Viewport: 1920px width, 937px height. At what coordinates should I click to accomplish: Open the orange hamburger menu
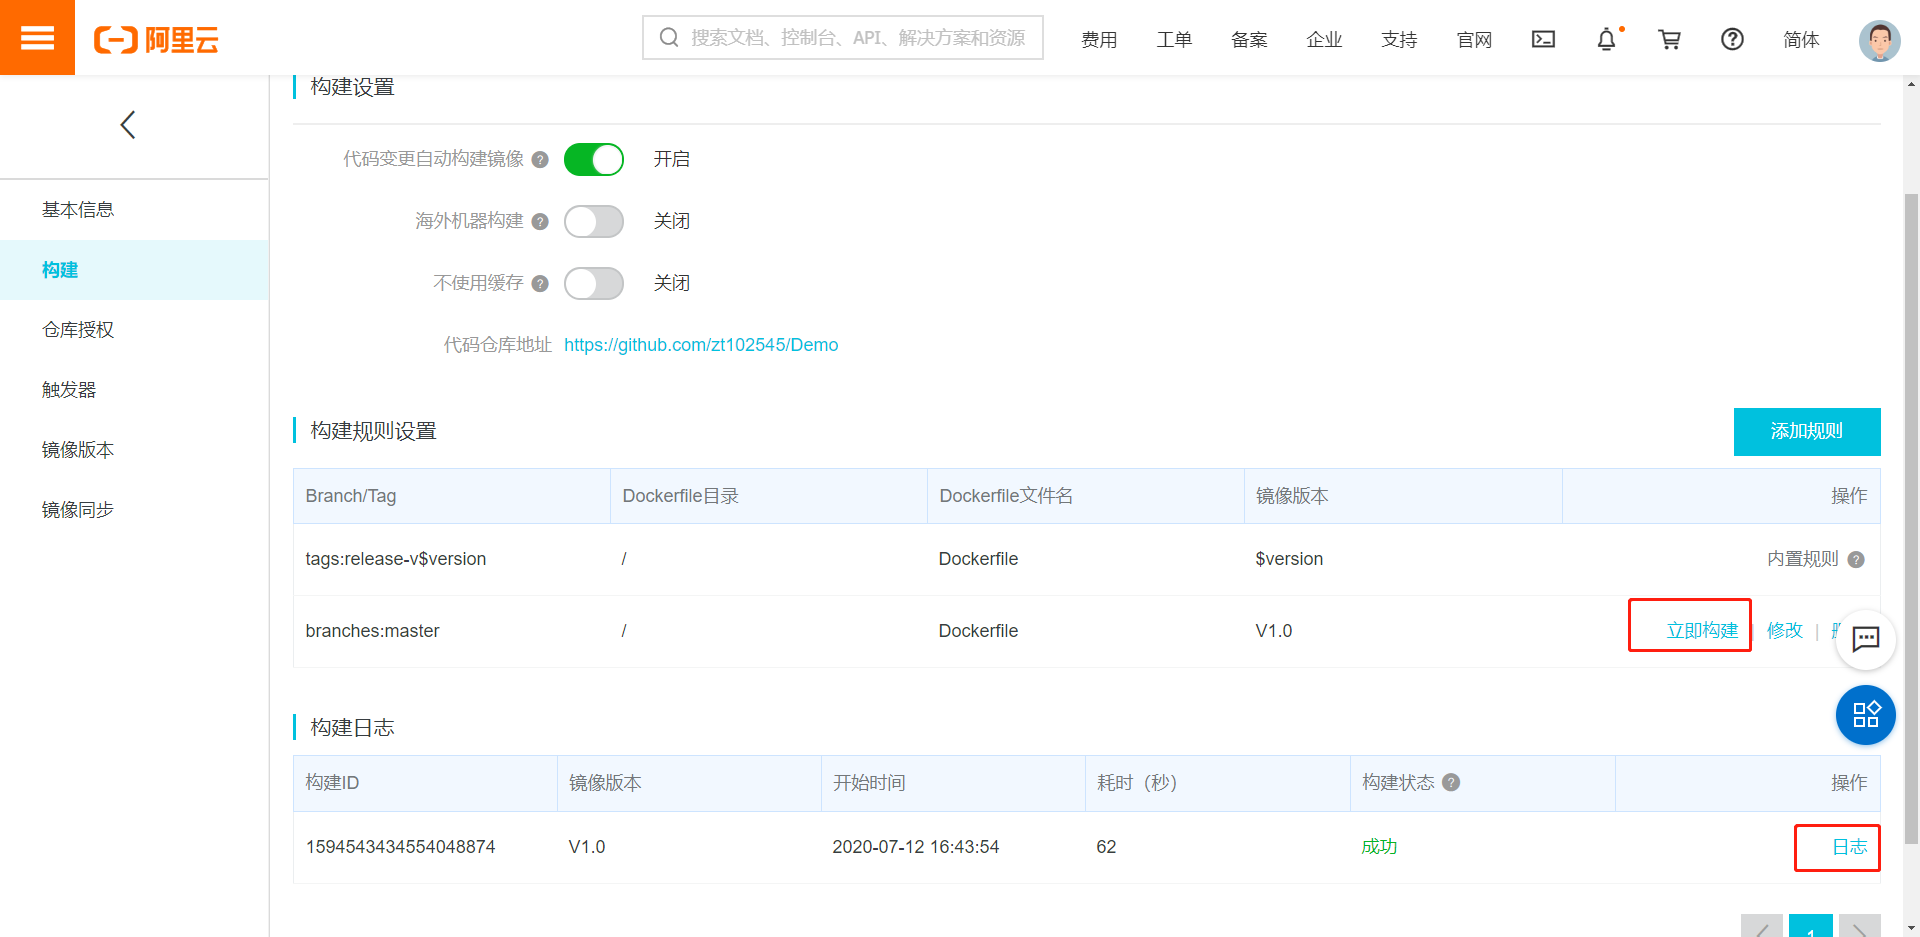point(37,37)
